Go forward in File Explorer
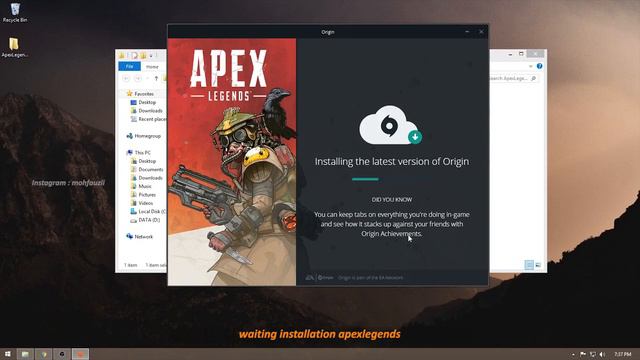The image size is (640, 360). tap(138, 78)
